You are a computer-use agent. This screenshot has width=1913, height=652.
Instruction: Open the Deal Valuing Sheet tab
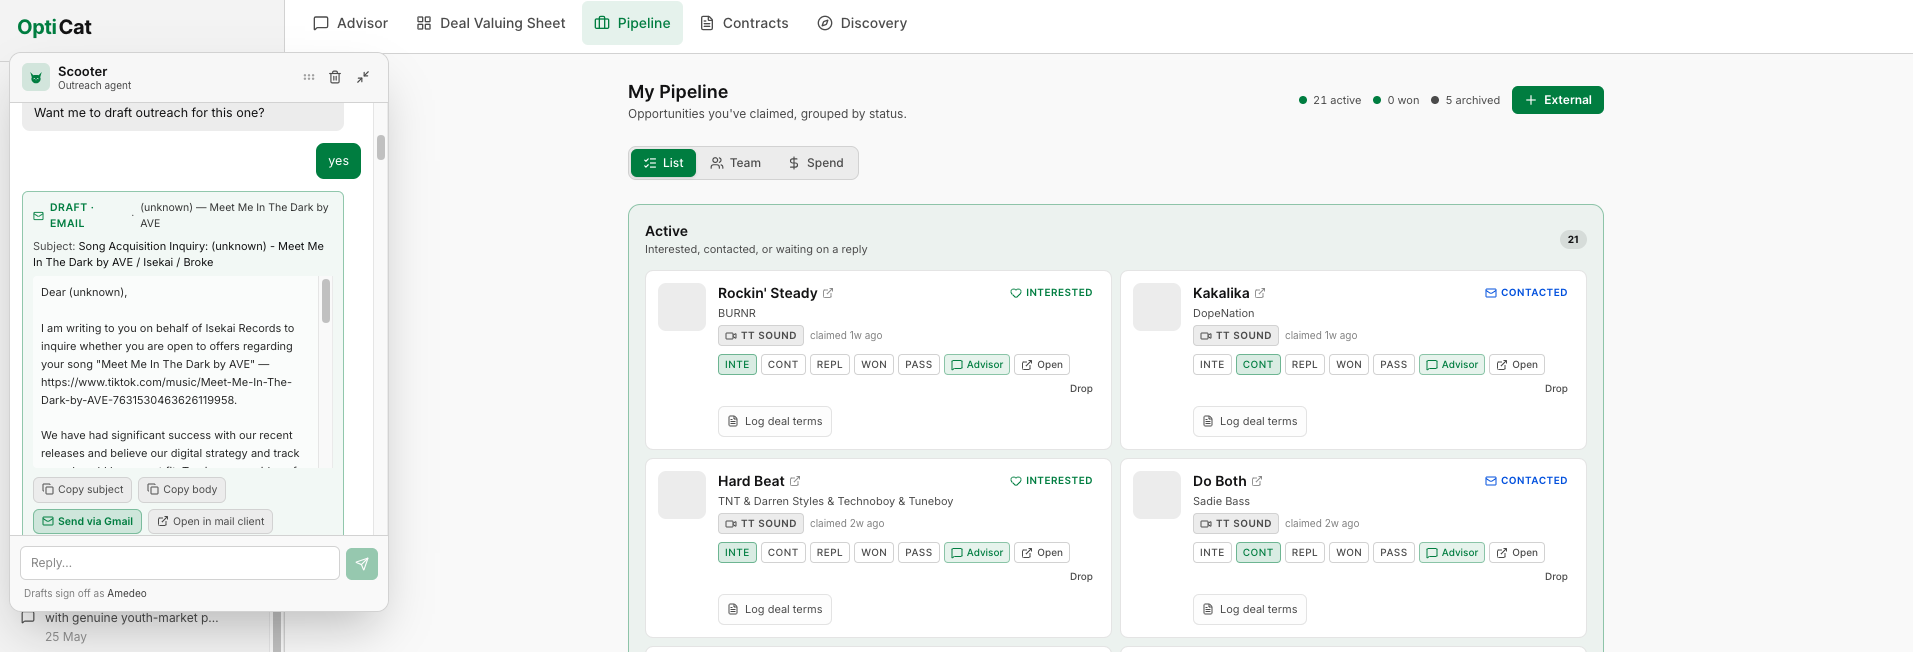point(491,23)
